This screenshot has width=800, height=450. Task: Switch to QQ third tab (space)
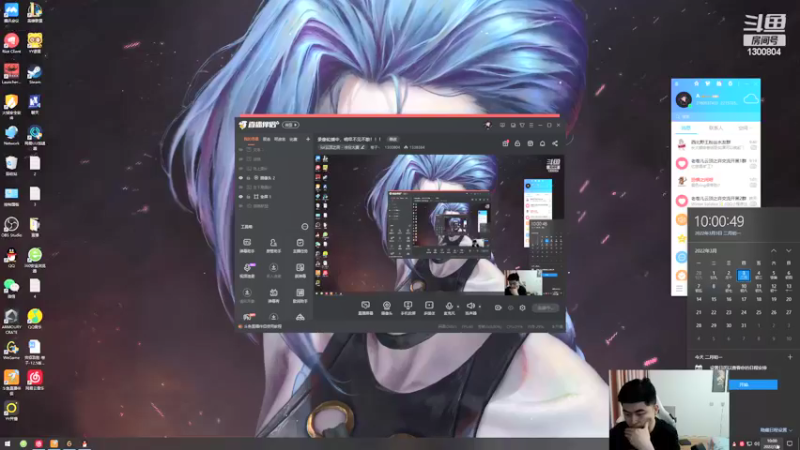tap(744, 128)
